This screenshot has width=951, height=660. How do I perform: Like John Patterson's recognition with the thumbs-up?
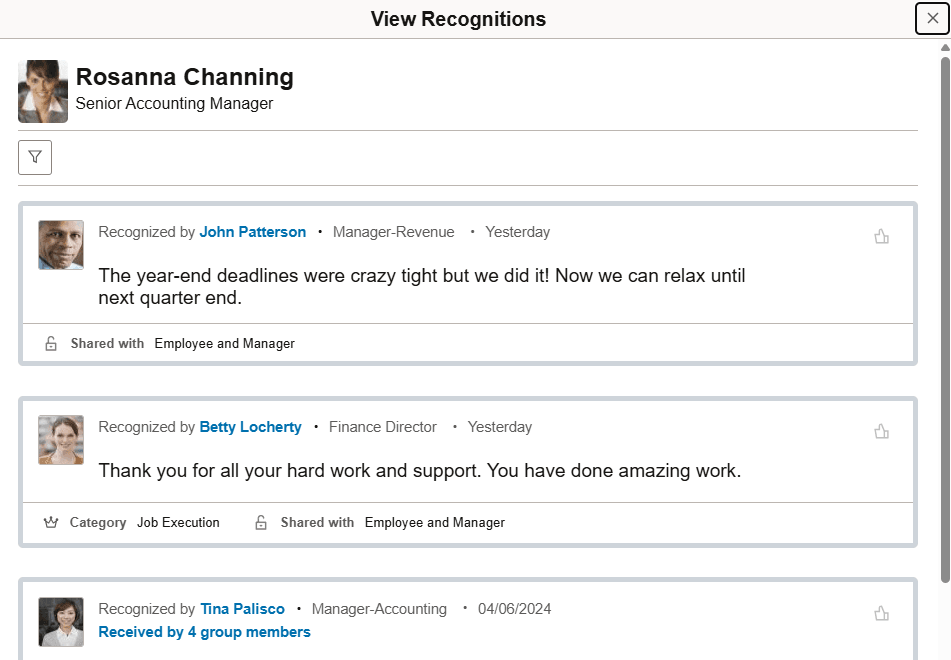coord(881,235)
